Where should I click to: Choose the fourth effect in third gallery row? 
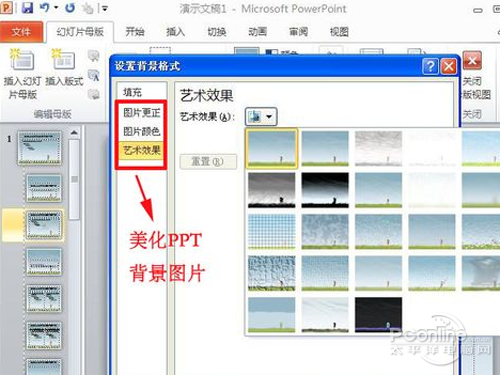point(432,232)
